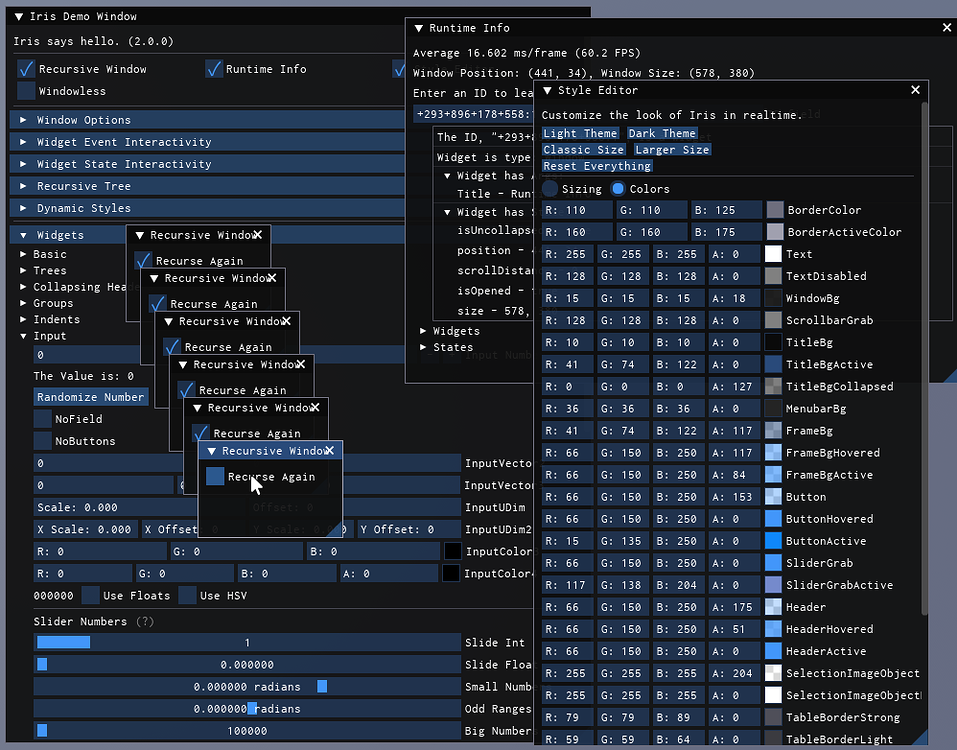Enable the NoField checkbox

click(41, 419)
